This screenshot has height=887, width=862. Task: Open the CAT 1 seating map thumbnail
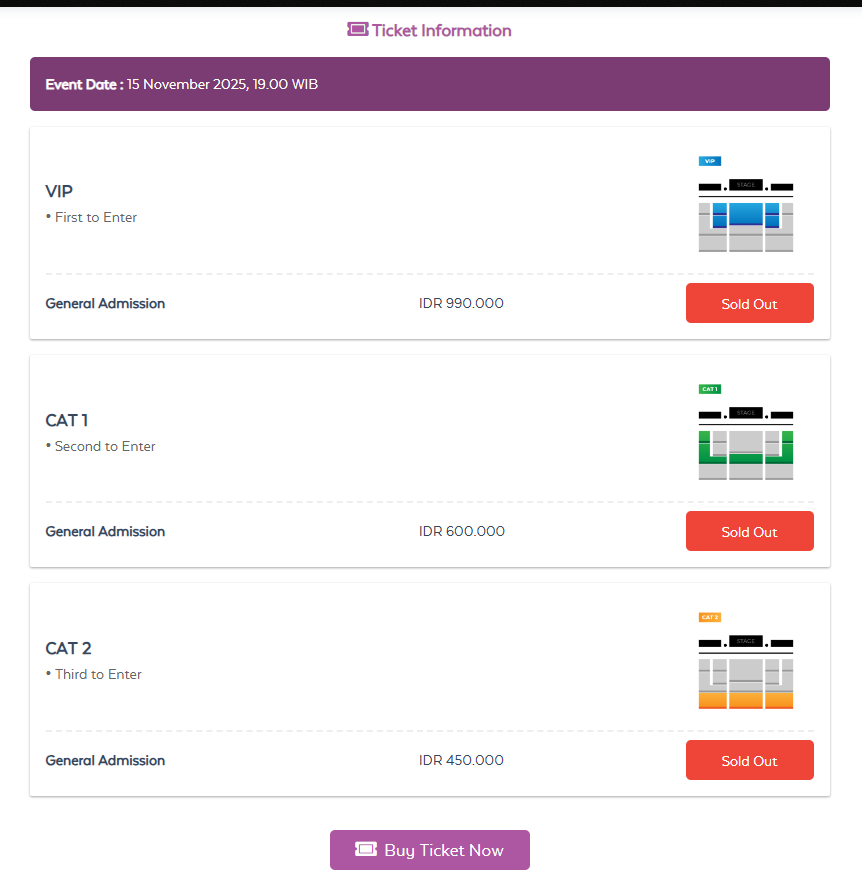point(745,443)
